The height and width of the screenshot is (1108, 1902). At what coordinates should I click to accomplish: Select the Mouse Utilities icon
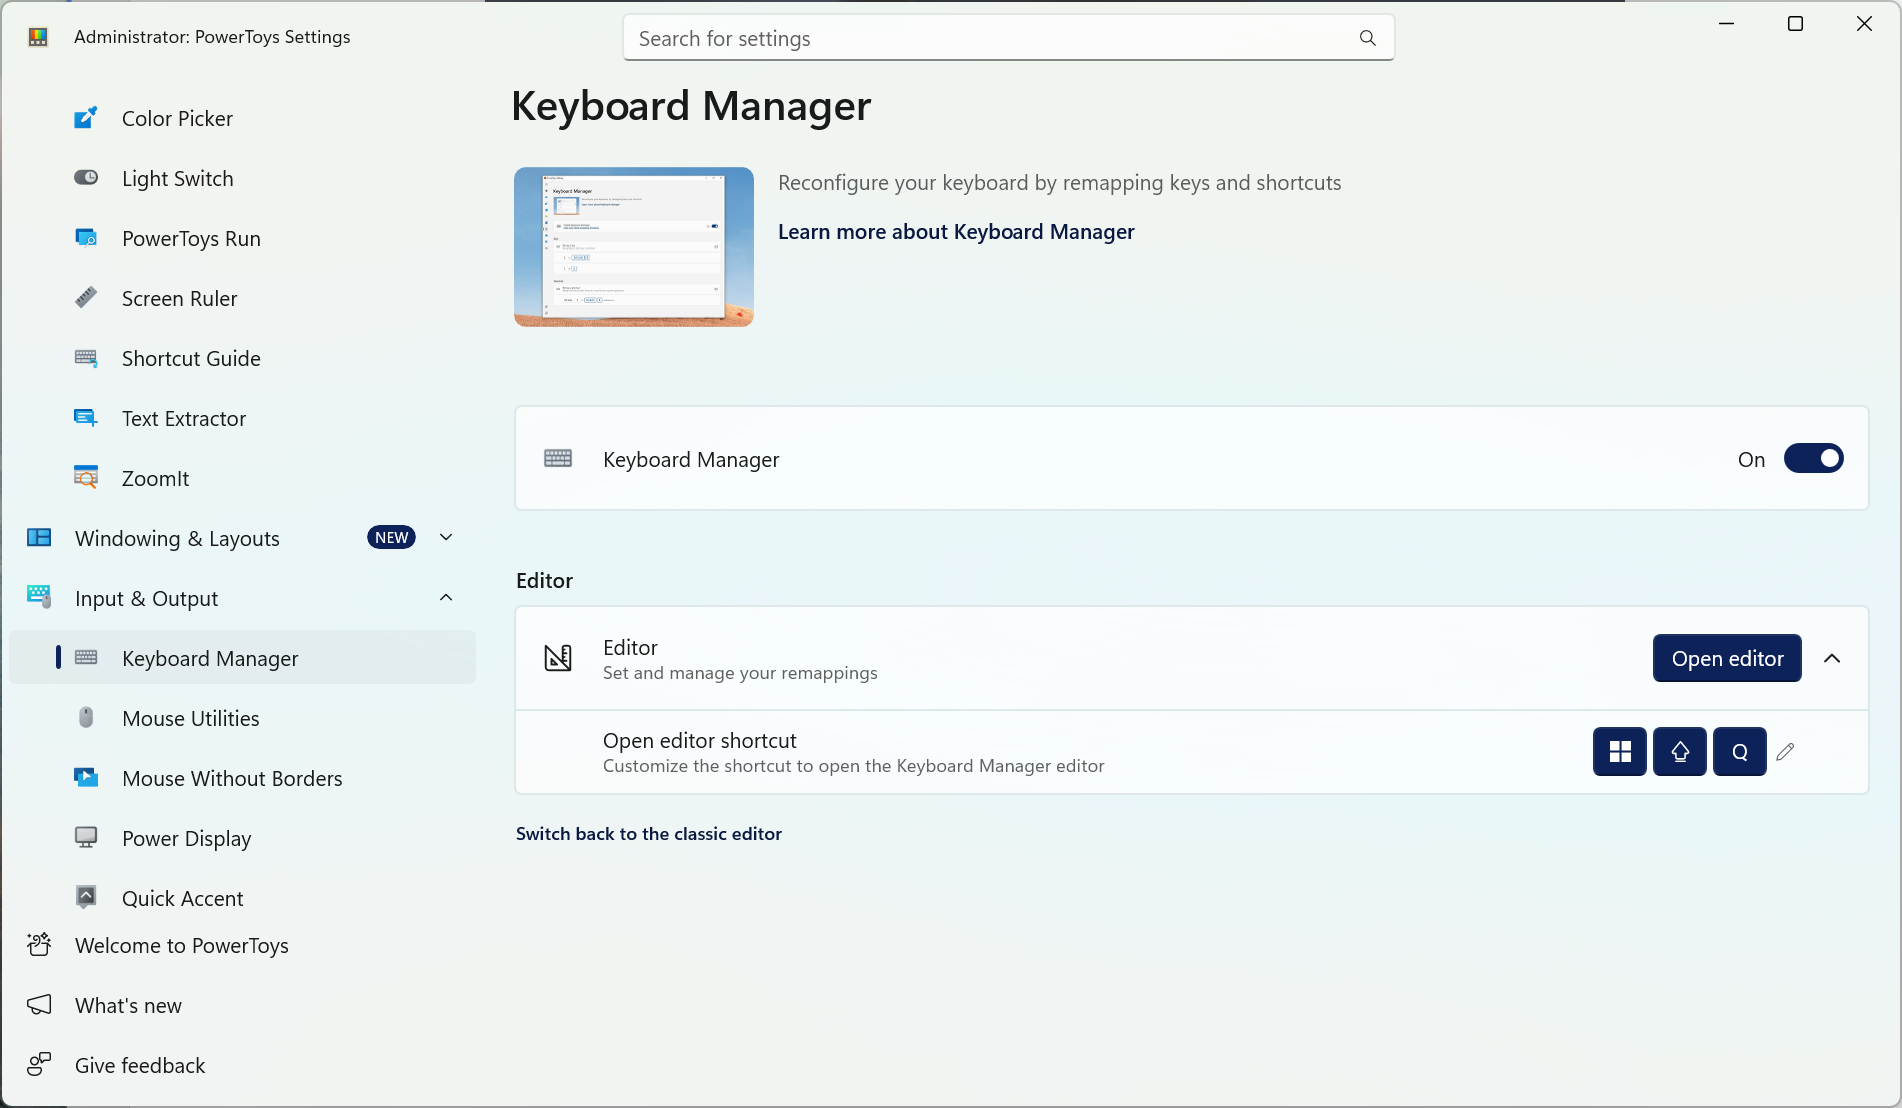point(86,718)
